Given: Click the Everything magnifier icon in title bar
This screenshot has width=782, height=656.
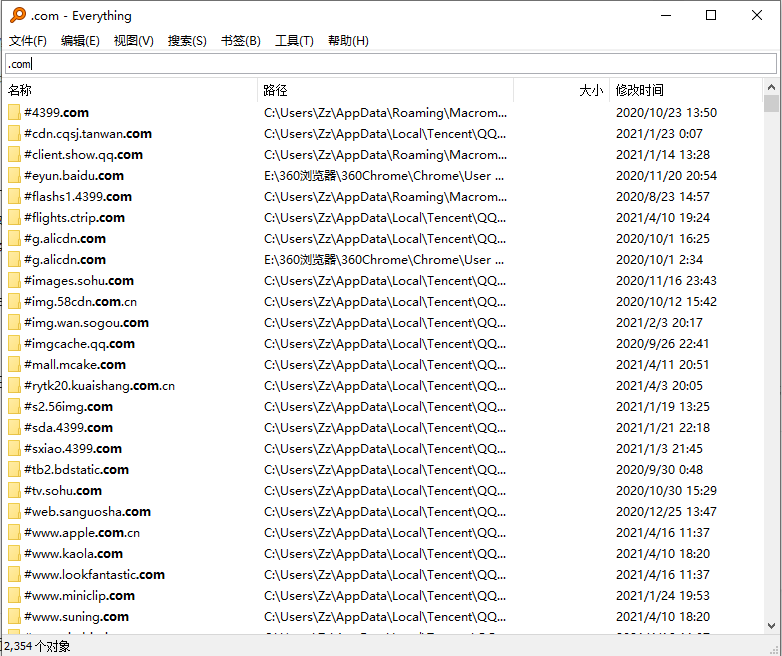Looking at the screenshot, I should [18, 15].
